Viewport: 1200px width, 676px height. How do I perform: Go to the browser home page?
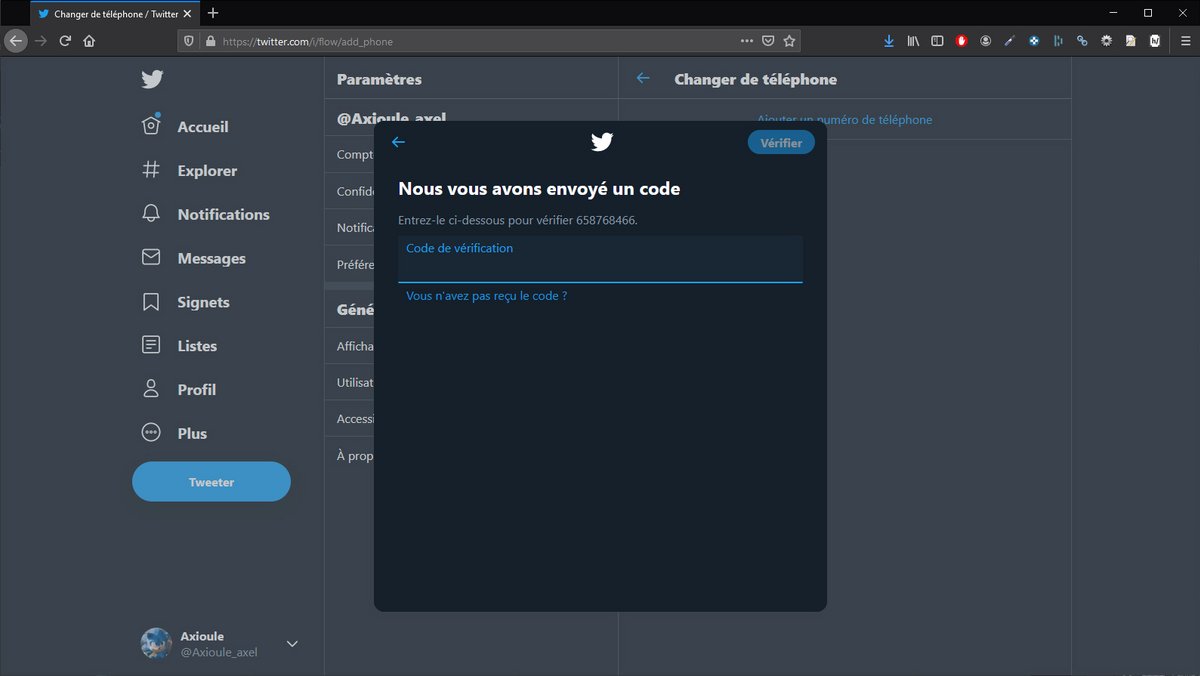89,41
